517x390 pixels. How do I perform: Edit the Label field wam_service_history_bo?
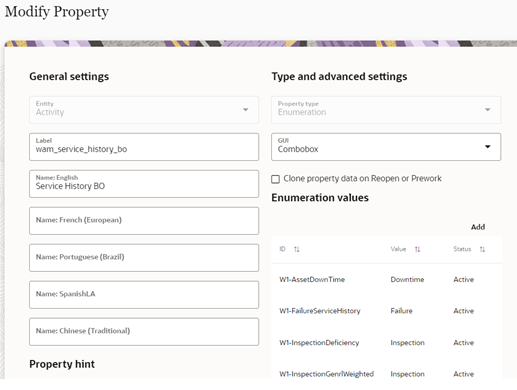coord(144,147)
